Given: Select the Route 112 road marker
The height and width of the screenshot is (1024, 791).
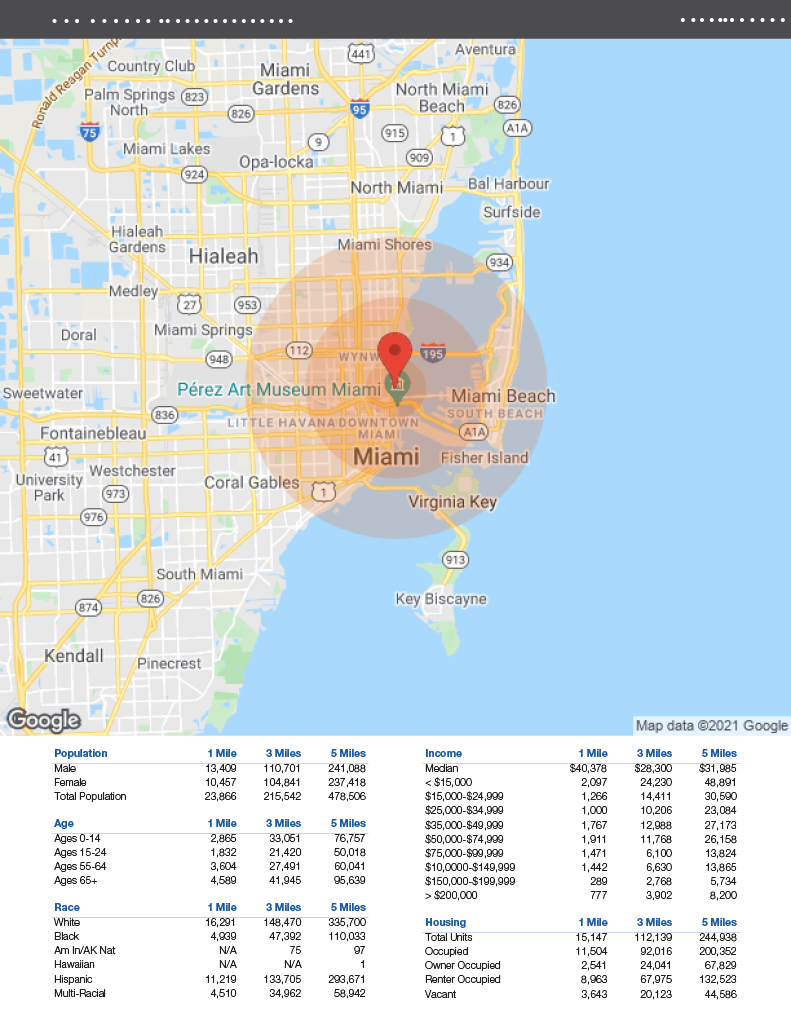Looking at the screenshot, I should (x=299, y=350).
